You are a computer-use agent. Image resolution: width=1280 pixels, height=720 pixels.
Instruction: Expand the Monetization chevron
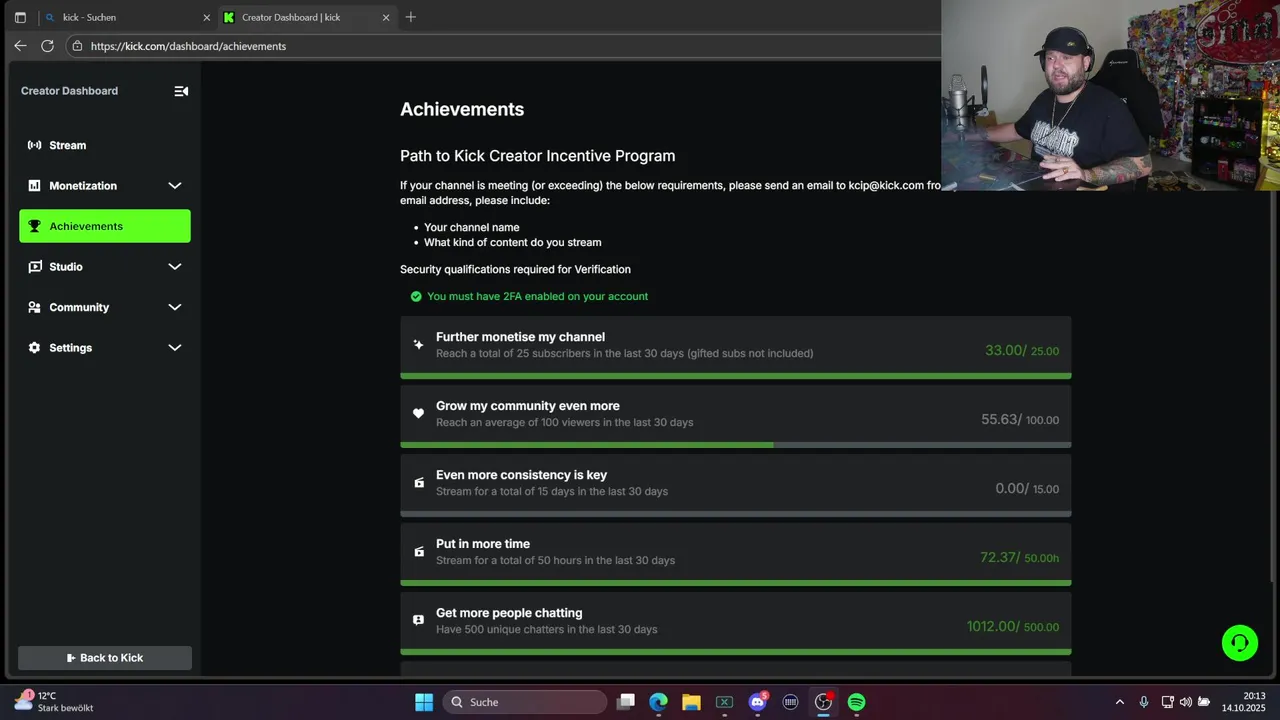(175, 186)
